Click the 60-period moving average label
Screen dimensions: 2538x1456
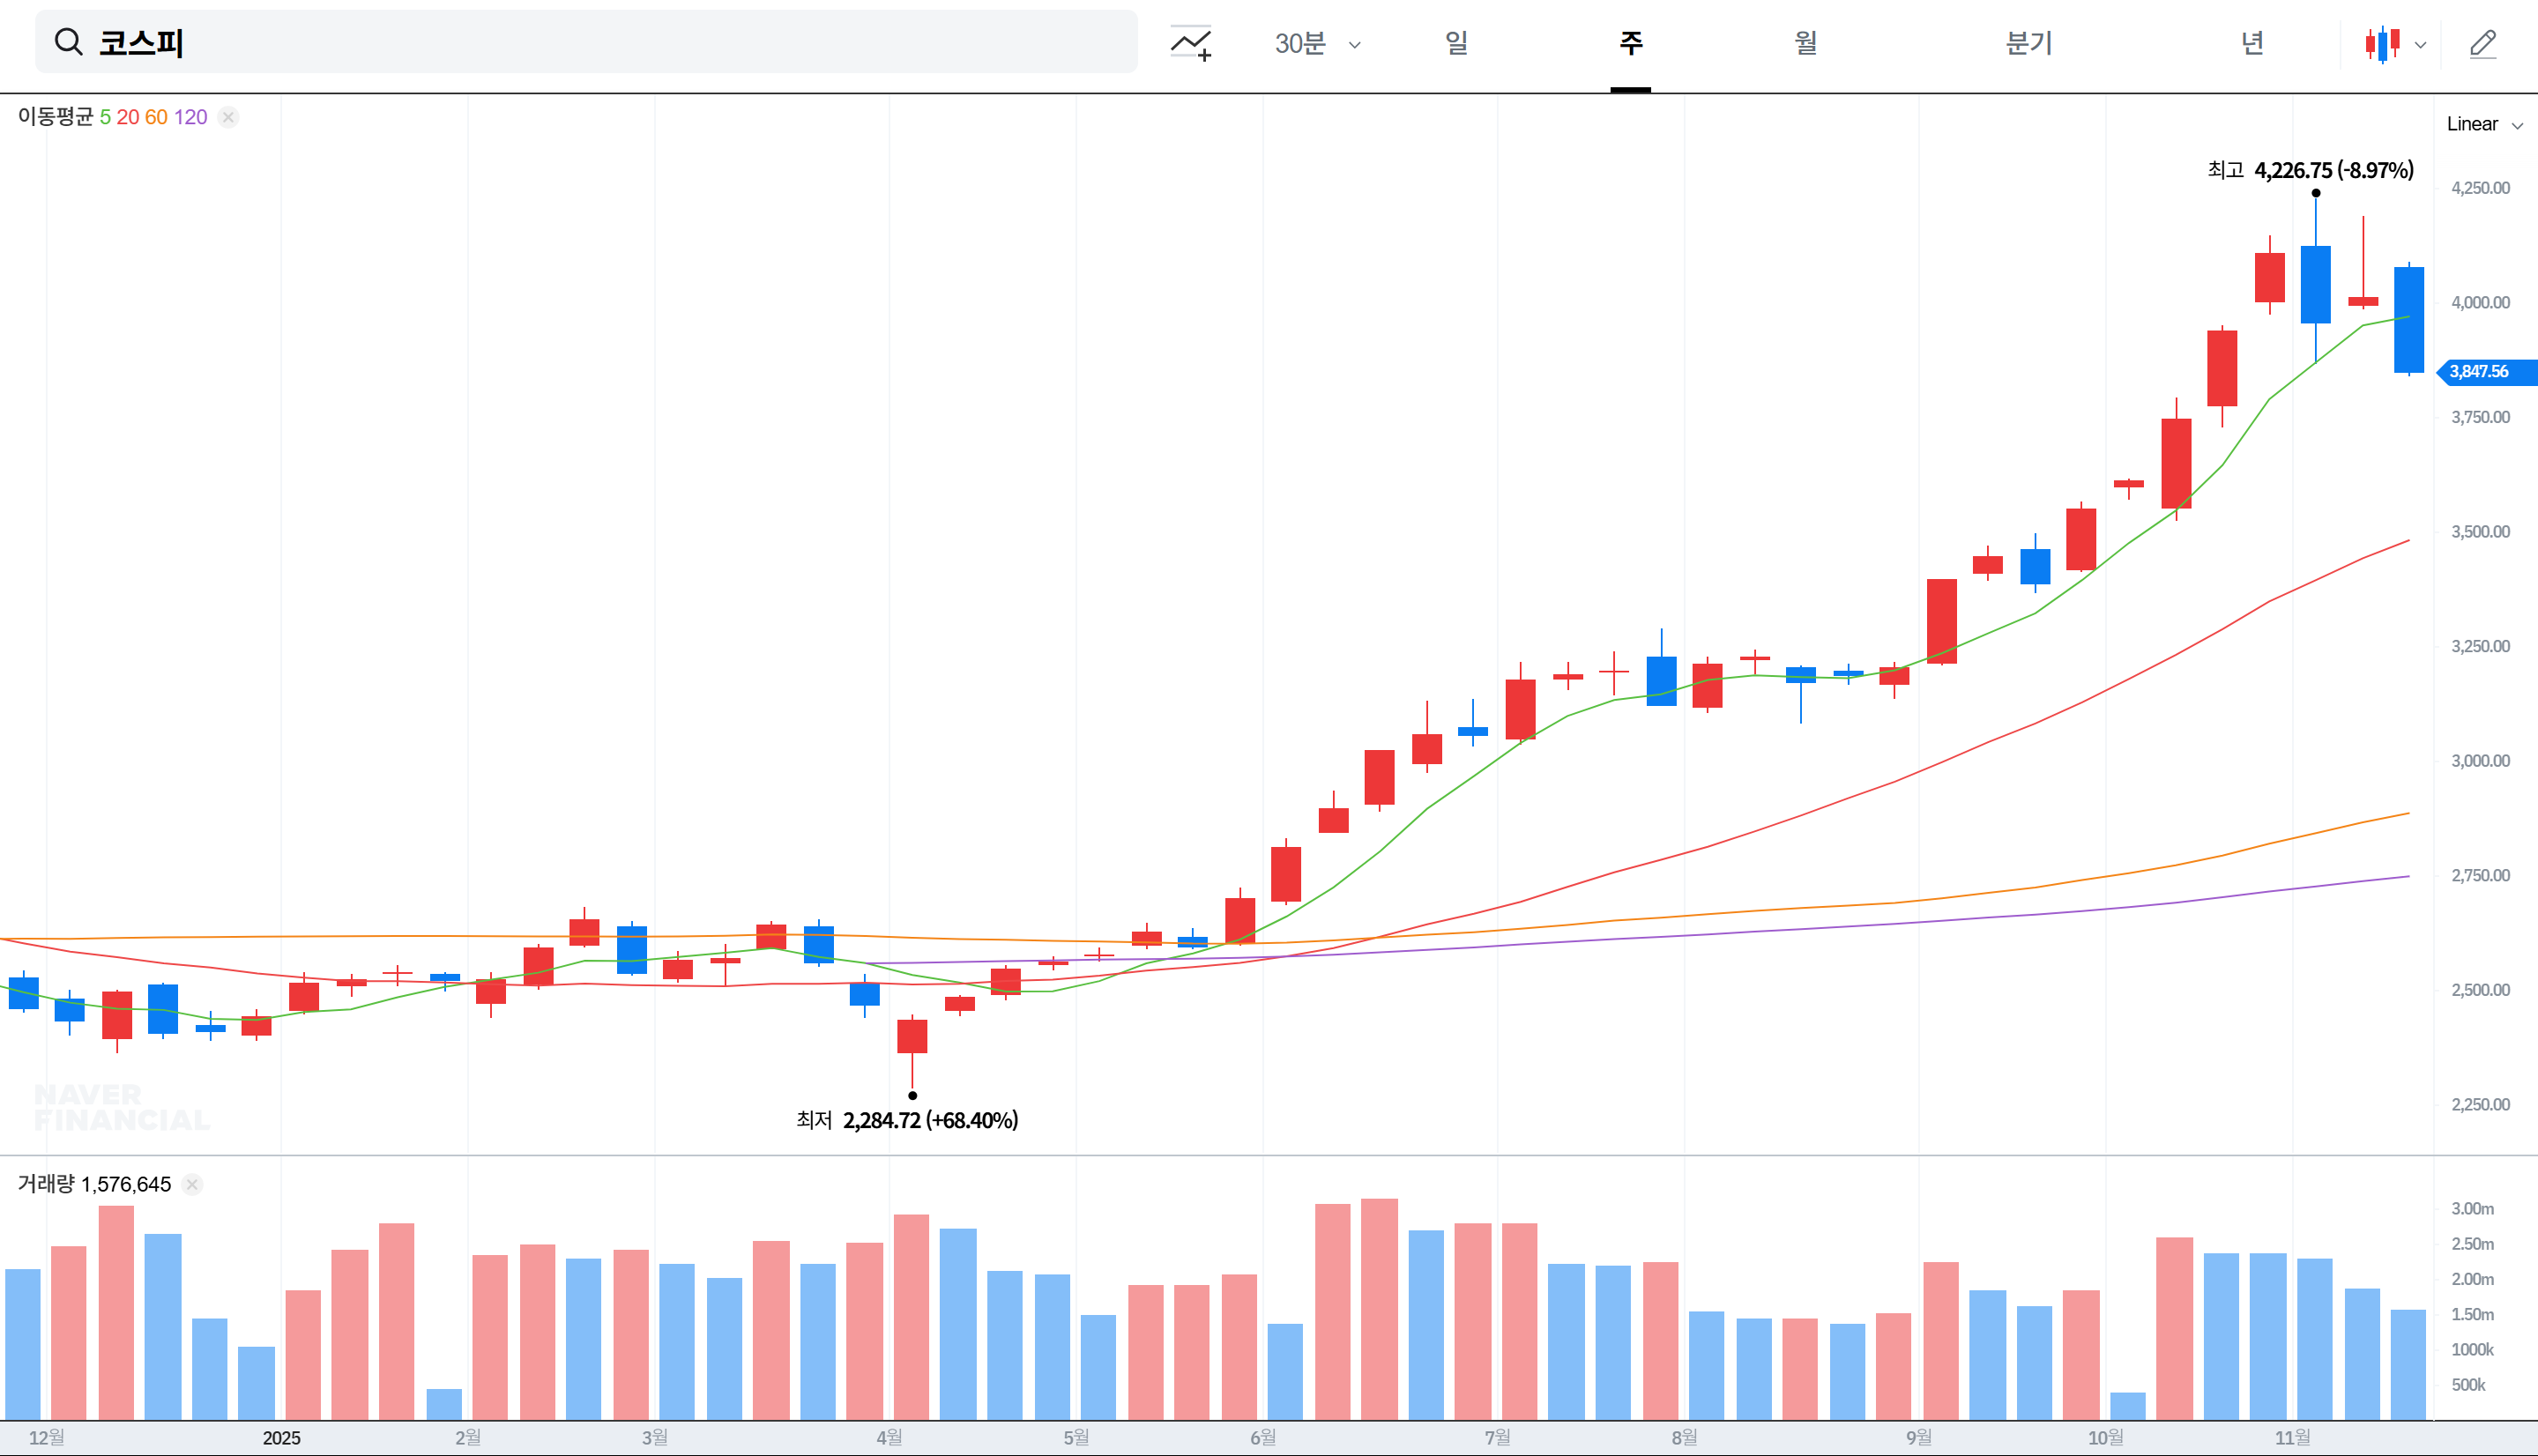tap(156, 117)
